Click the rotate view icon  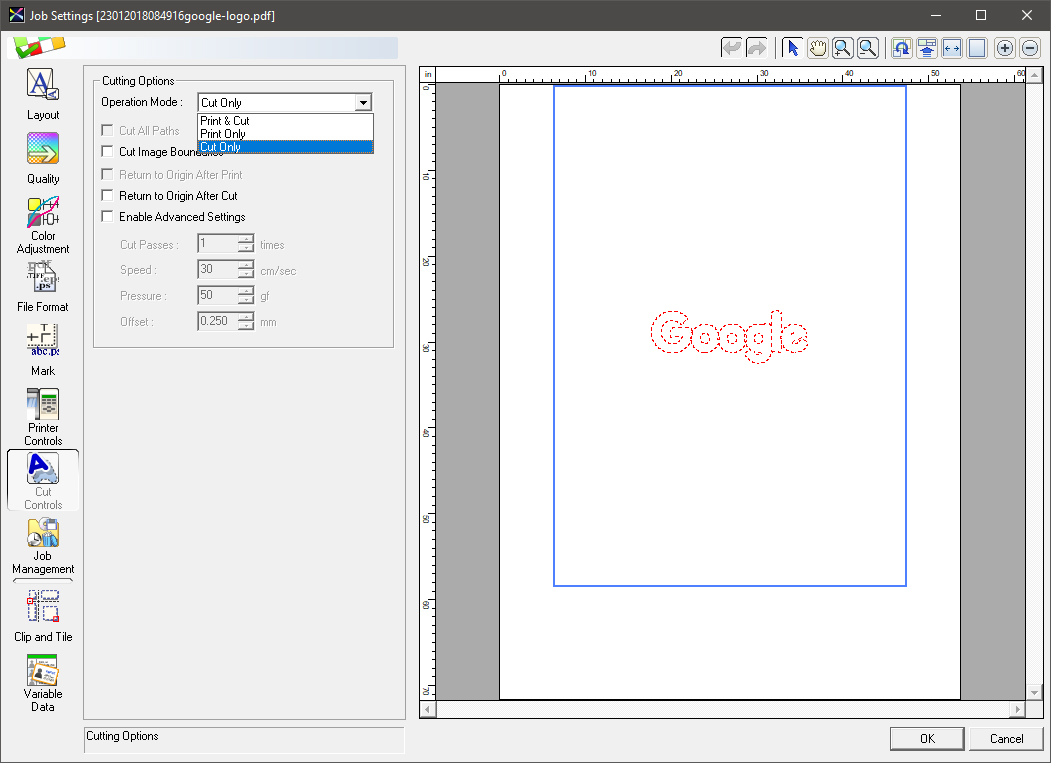902,48
